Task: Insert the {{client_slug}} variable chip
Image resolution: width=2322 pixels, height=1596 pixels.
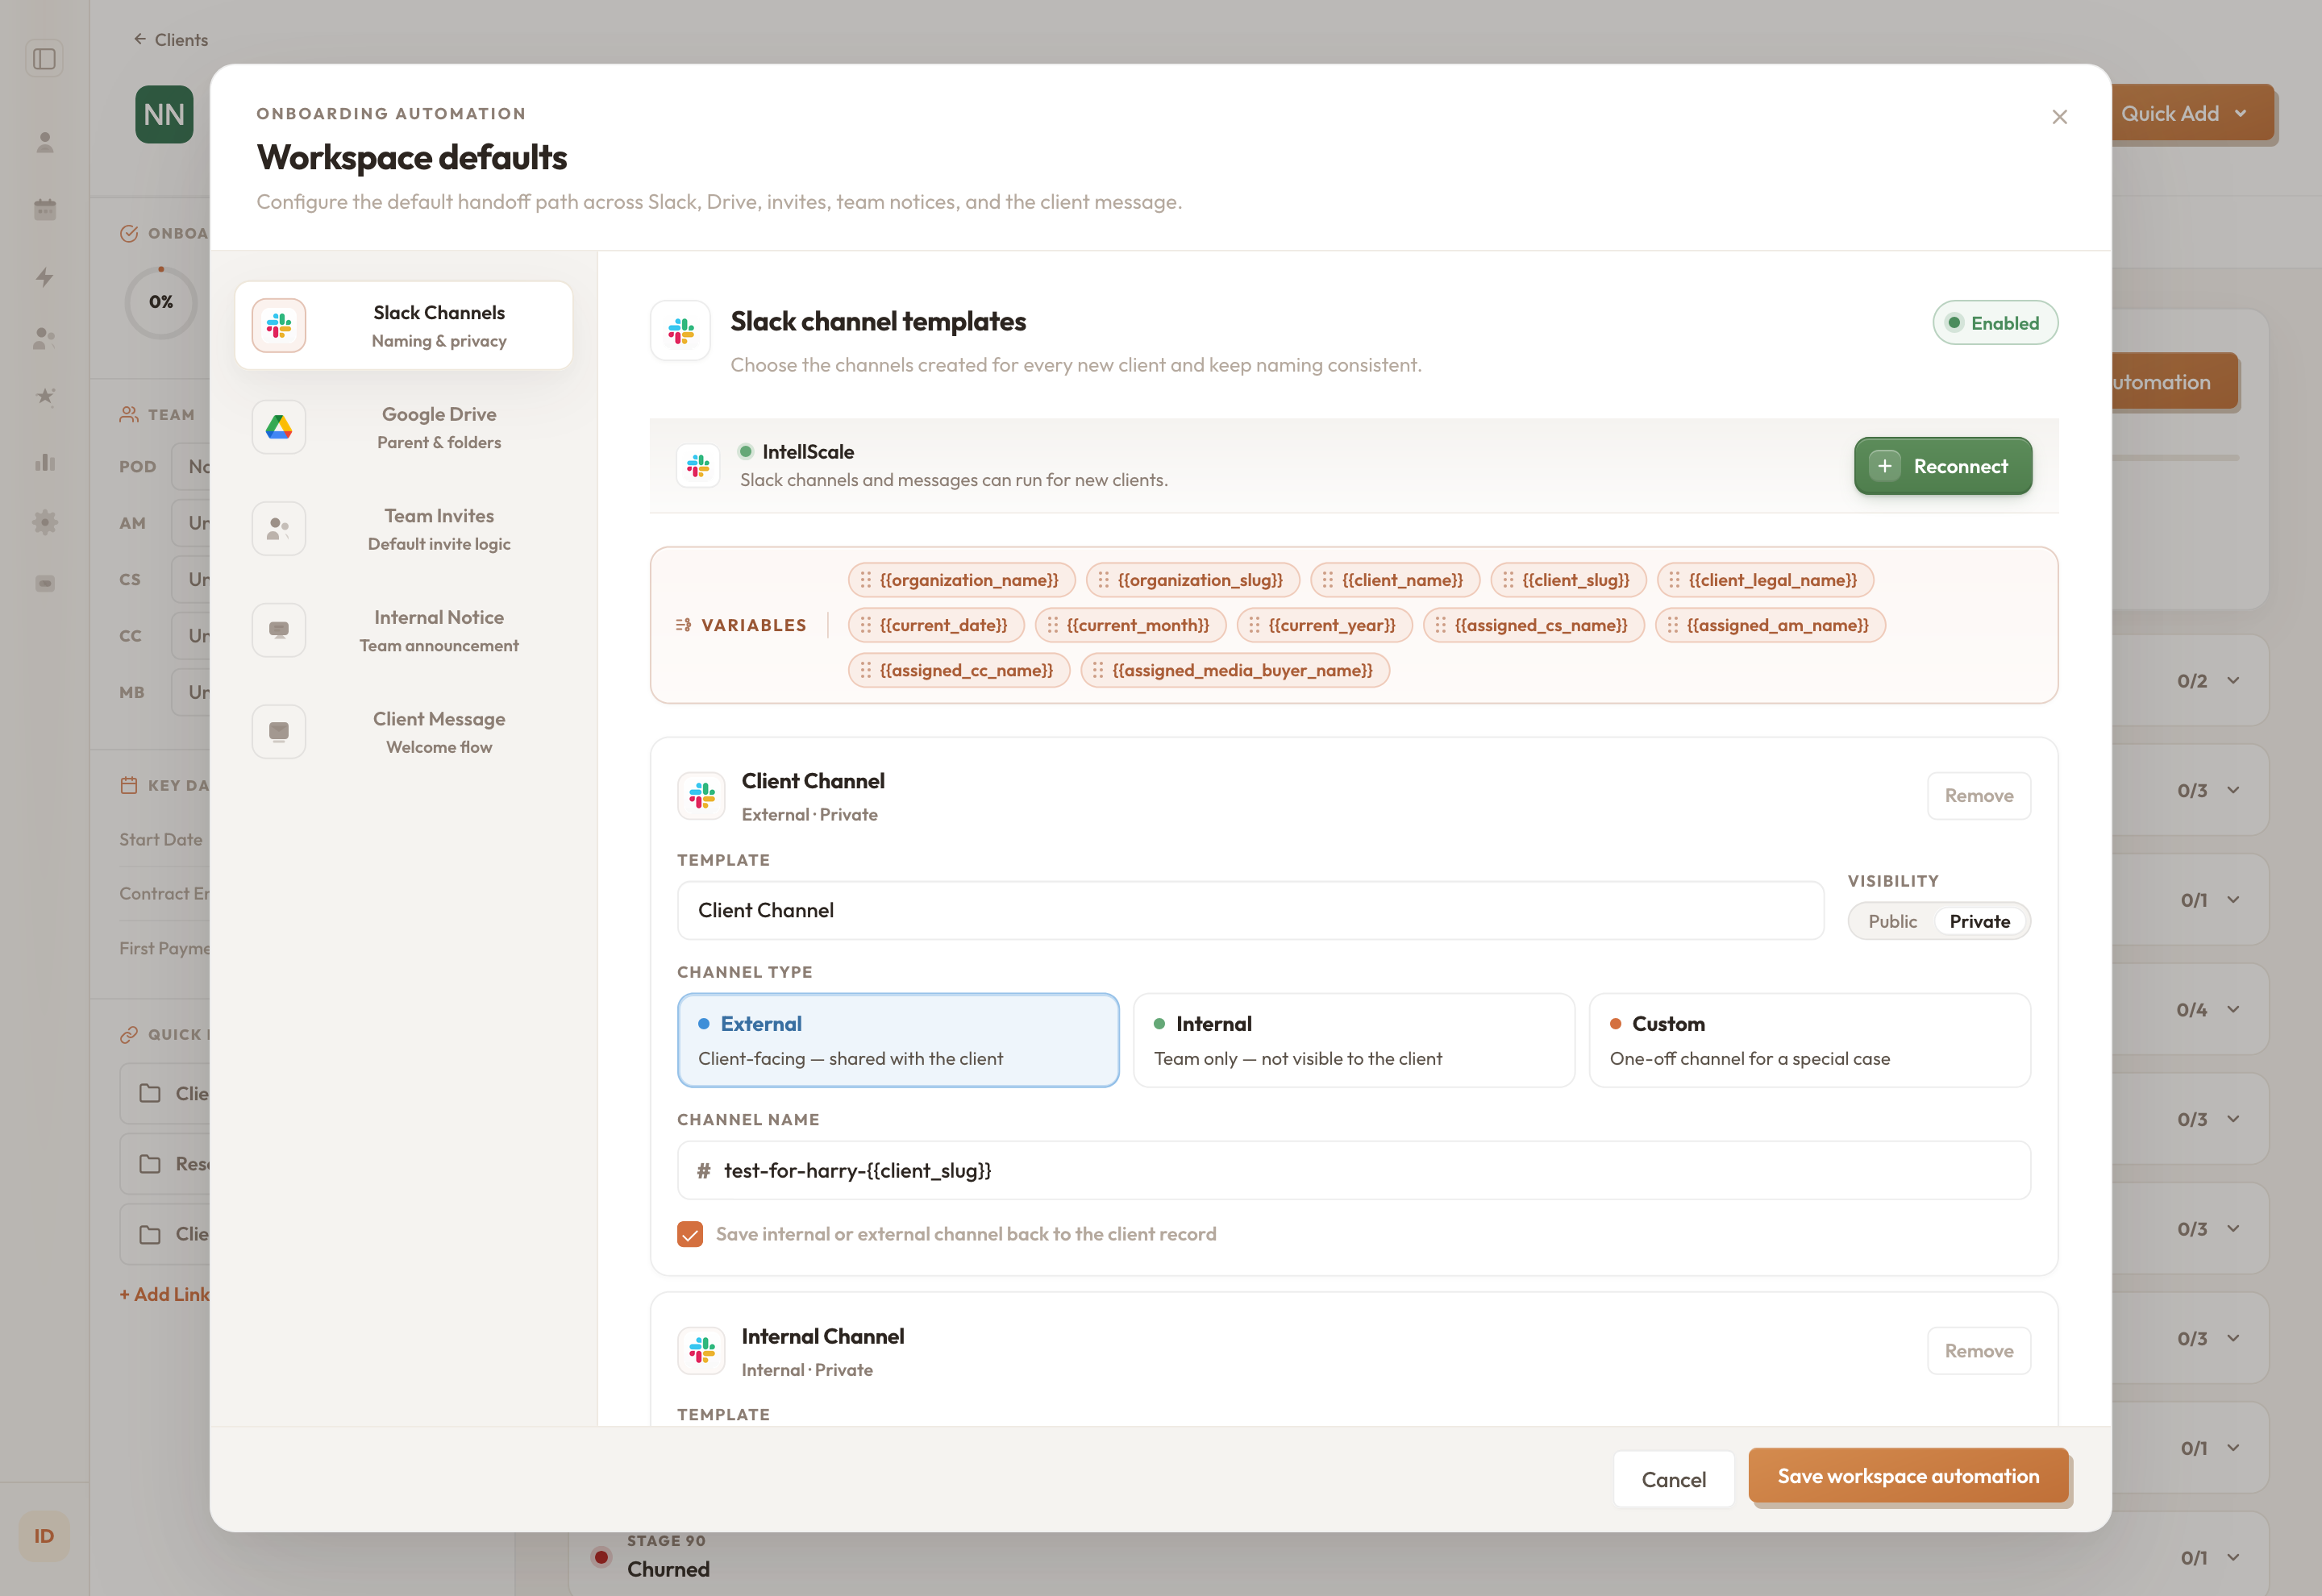Action: point(1568,580)
